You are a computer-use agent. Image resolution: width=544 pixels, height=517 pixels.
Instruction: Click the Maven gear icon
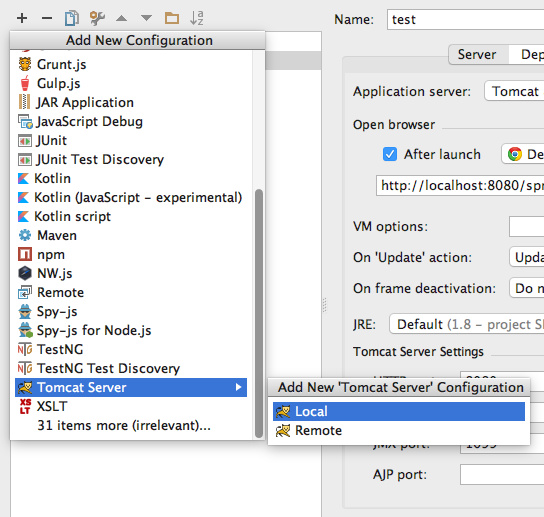point(25,235)
